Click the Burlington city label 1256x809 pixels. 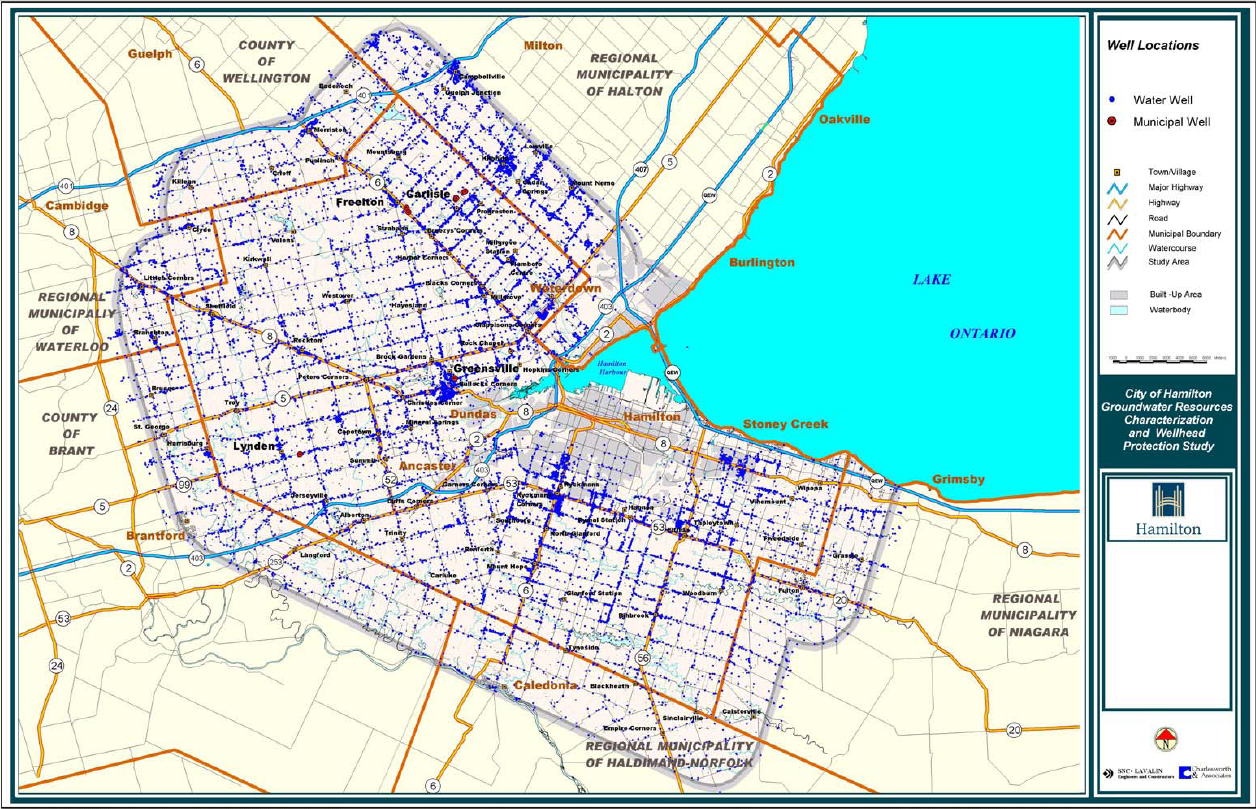click(761, 263)
